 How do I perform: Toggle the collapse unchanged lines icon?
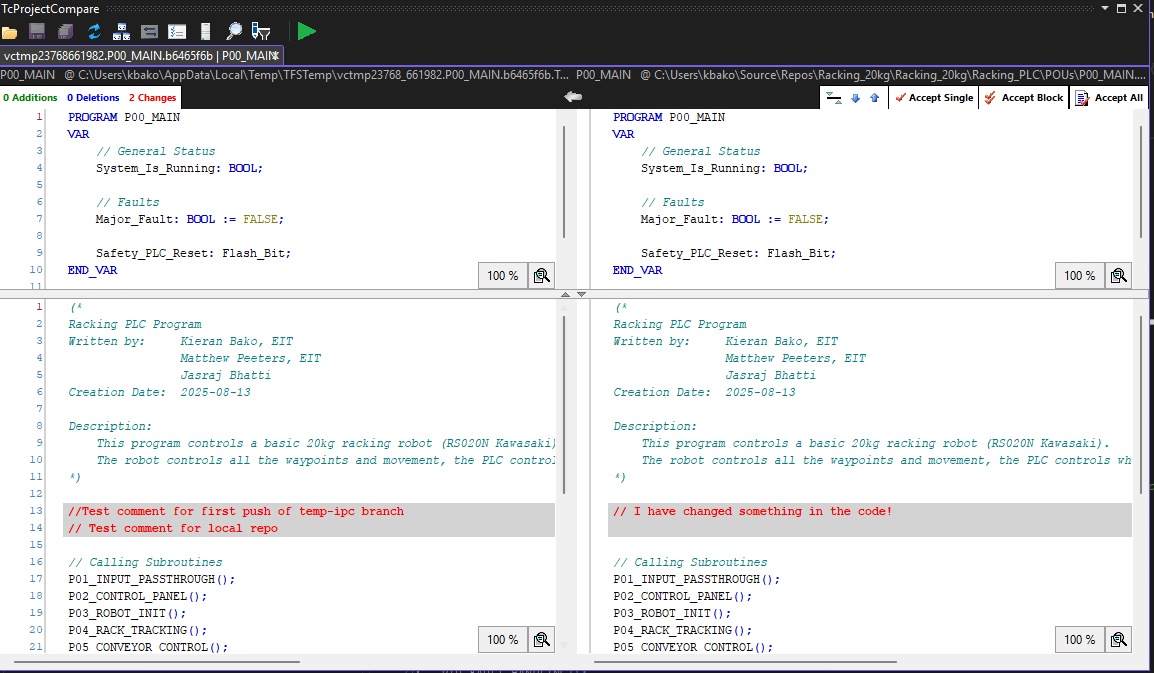click(x=833, y=98)
